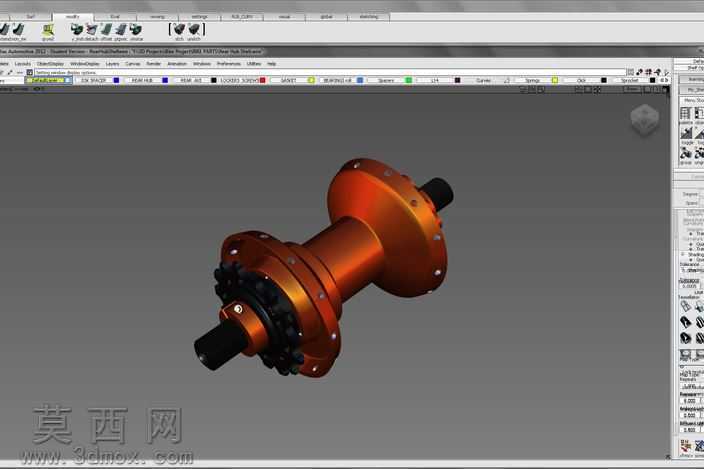The height and width of the screenshot is (469, 704).
Task: Open the Canvas menu
Action: [x=132, y=64]
